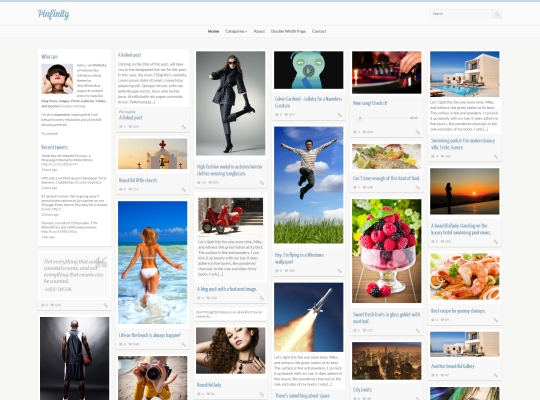
Task: Click the search magnifier button
Action: 497,14
